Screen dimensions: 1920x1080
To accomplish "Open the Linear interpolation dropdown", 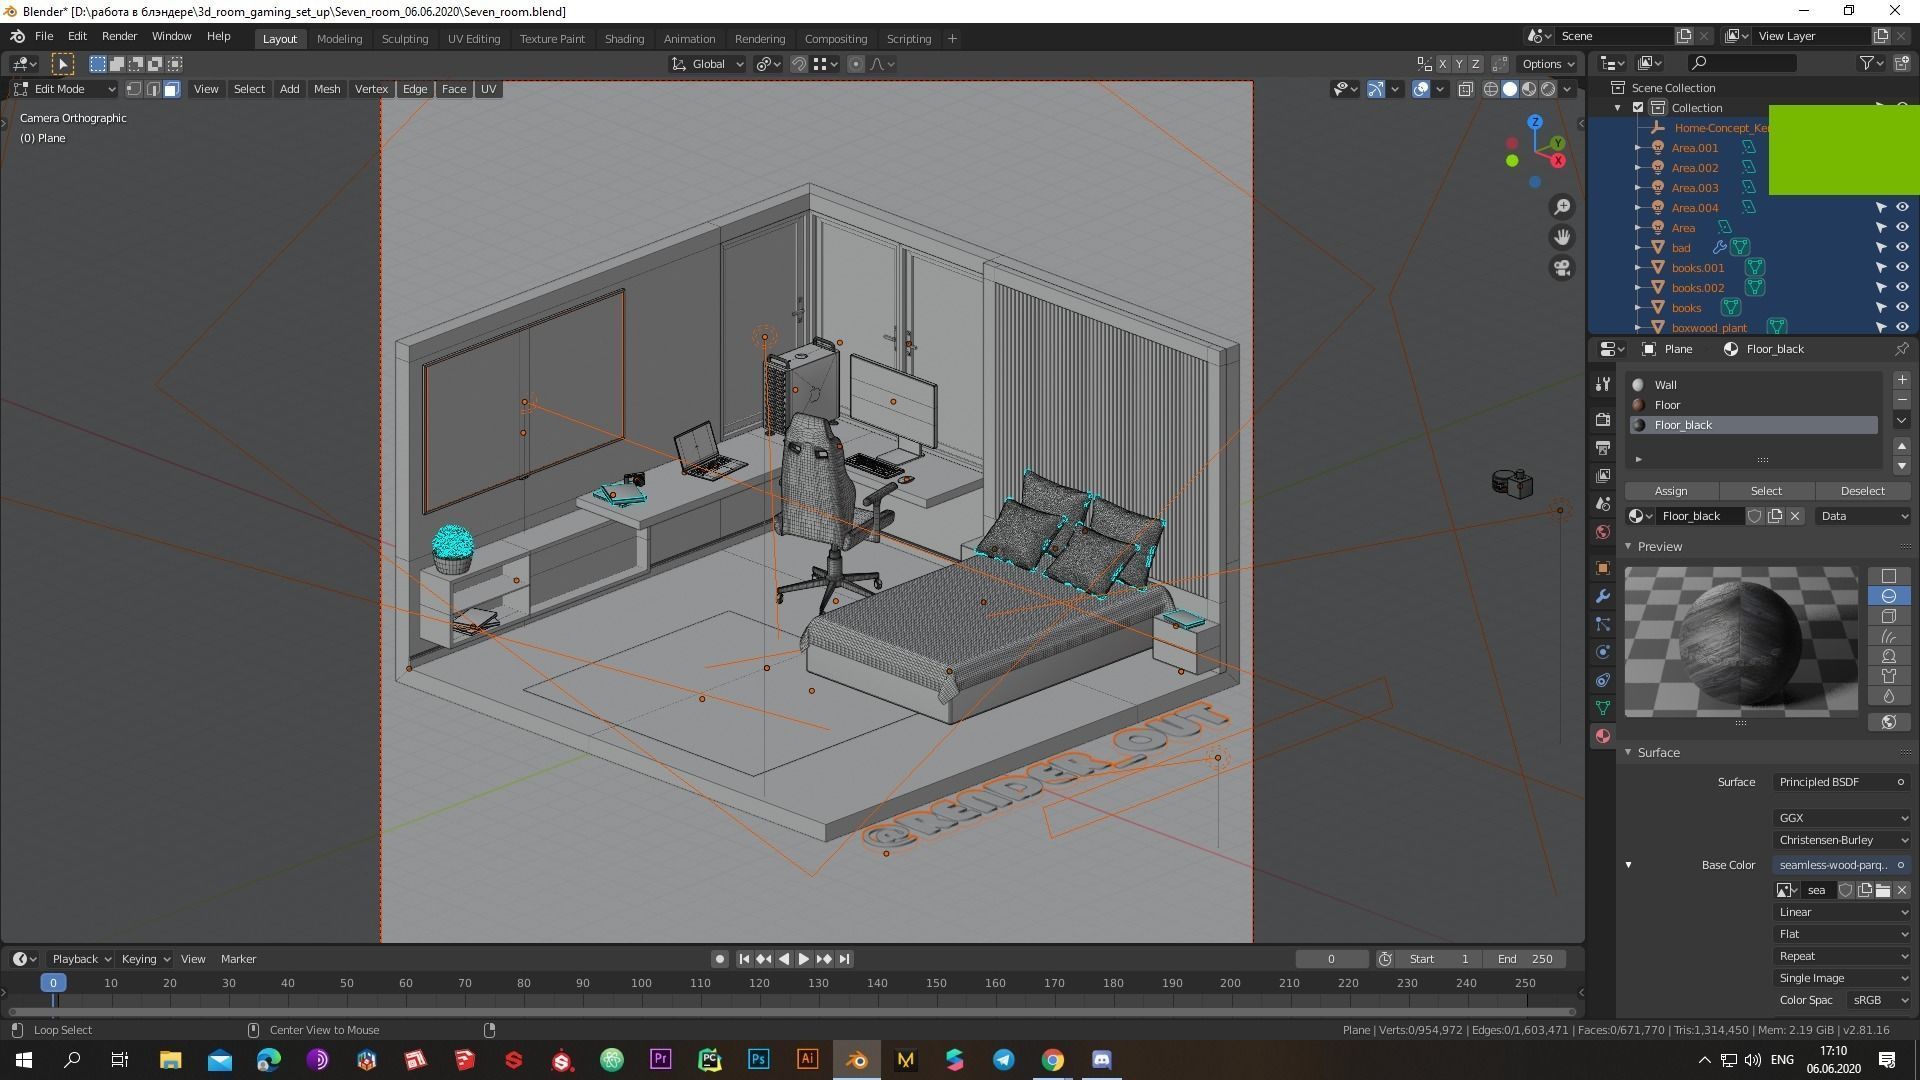I will pos(1842,912).
